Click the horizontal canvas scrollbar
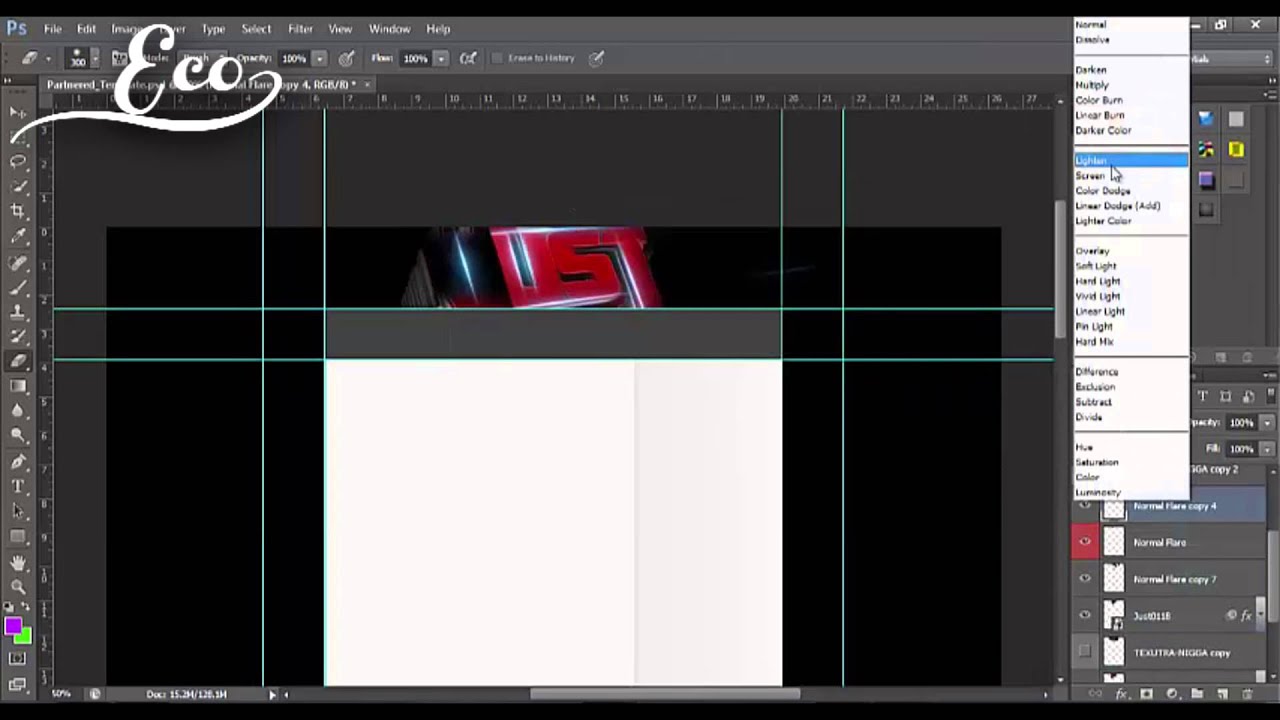Screen dimensions: 1280x720 click(664, 694)
